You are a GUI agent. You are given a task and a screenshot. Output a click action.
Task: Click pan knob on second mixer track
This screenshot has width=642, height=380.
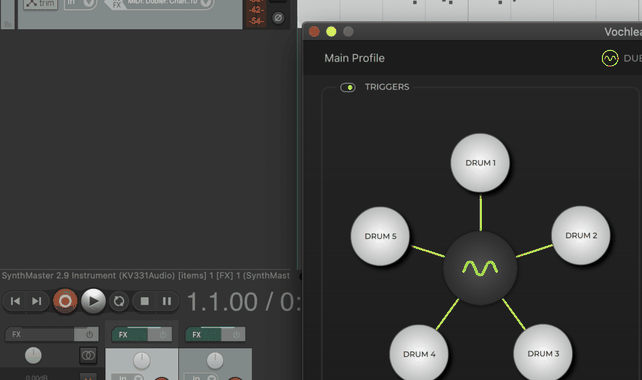click(x=215, y=361)
